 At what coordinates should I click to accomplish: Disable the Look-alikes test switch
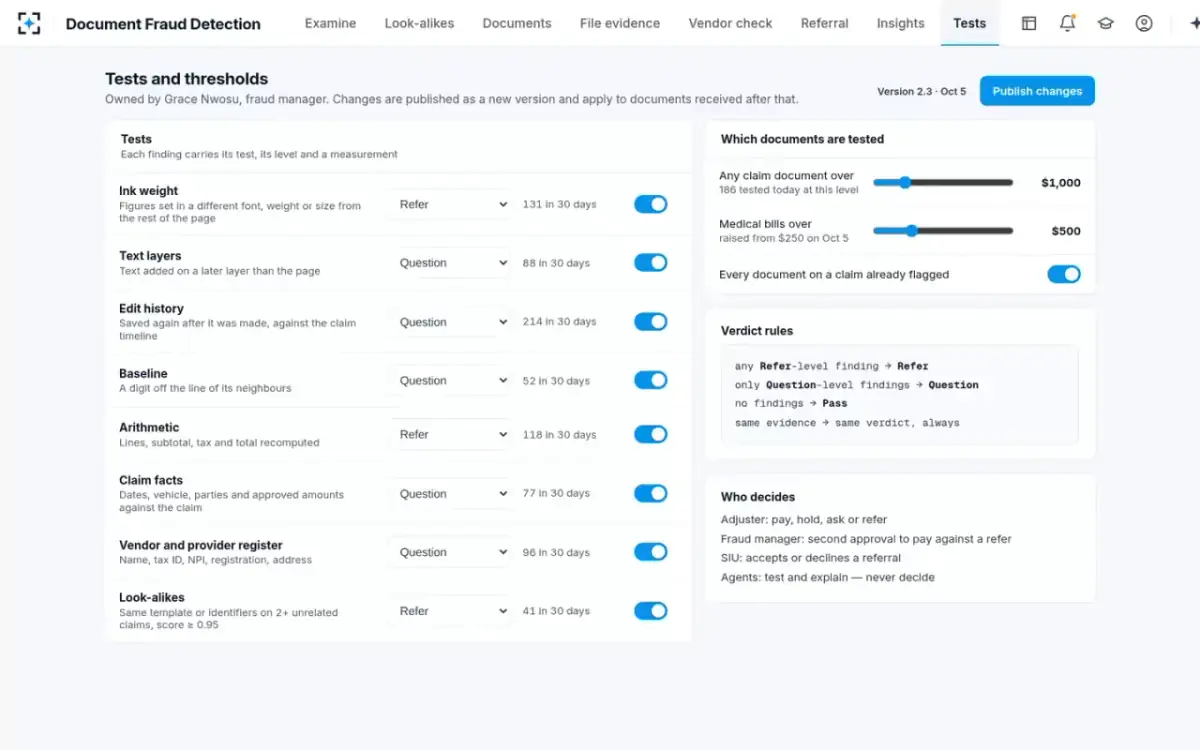click(650, 611)
